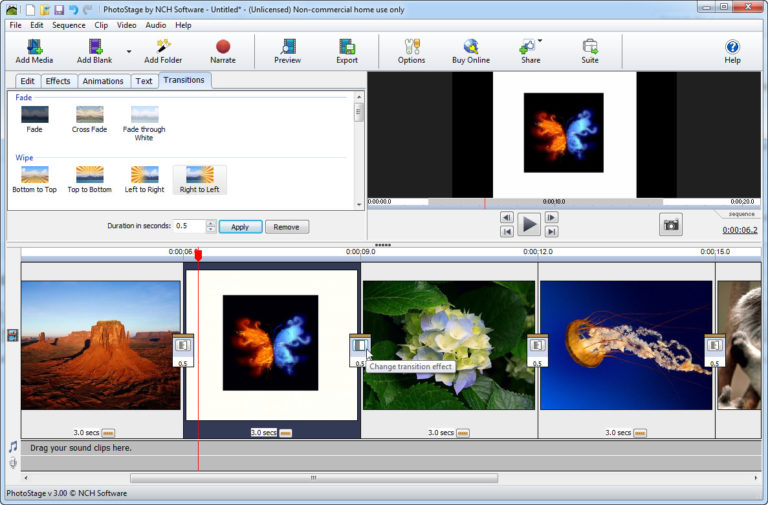The image size is (768, 505).
Task: Open the Help toolbar icon
Action: [x=732, y=47]
